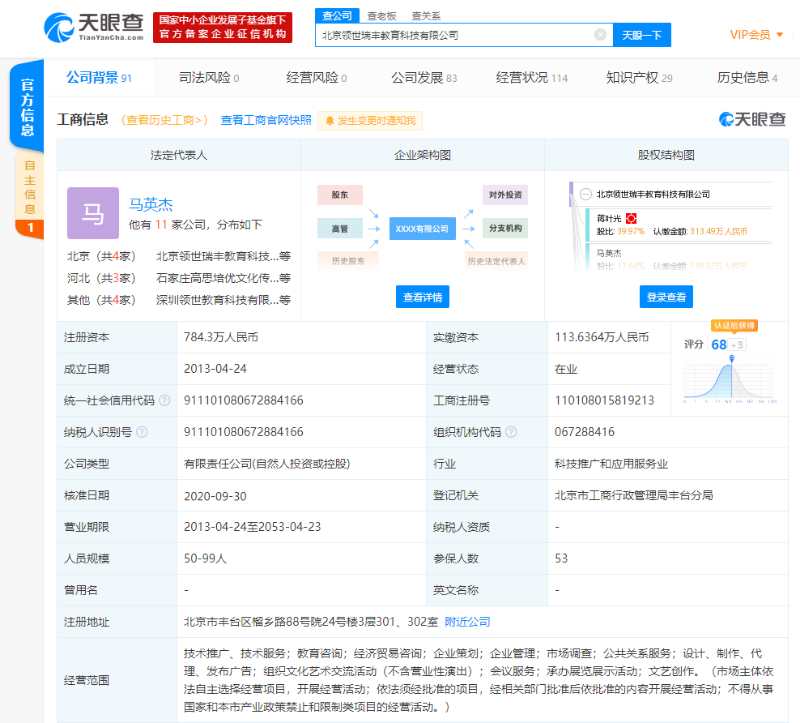800x723 pixels.
Task: Click the red 国家中小企业发展子基金旗下 banner
Action: (x=222, y=27)
